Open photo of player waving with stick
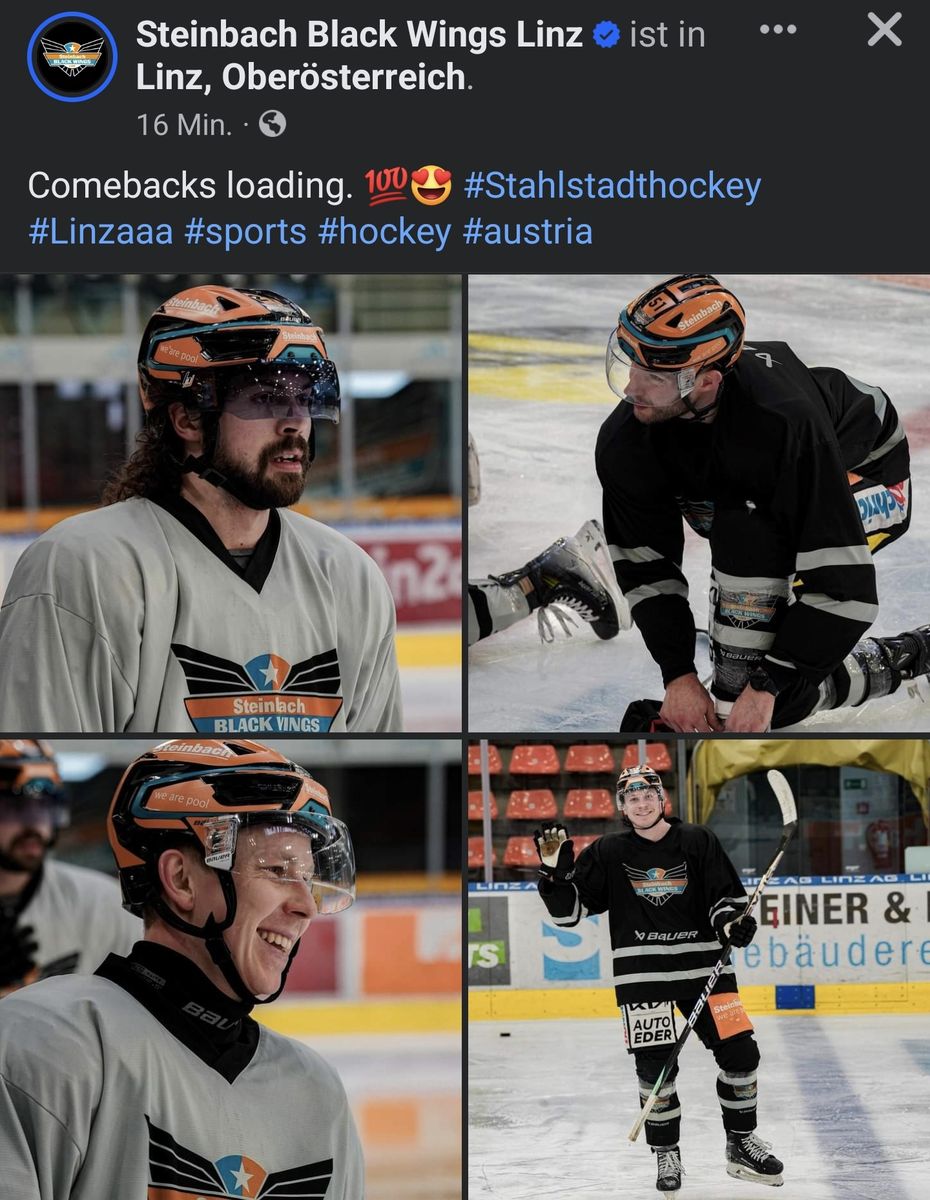The image size is (930, 1200). [x=699, y=969]
